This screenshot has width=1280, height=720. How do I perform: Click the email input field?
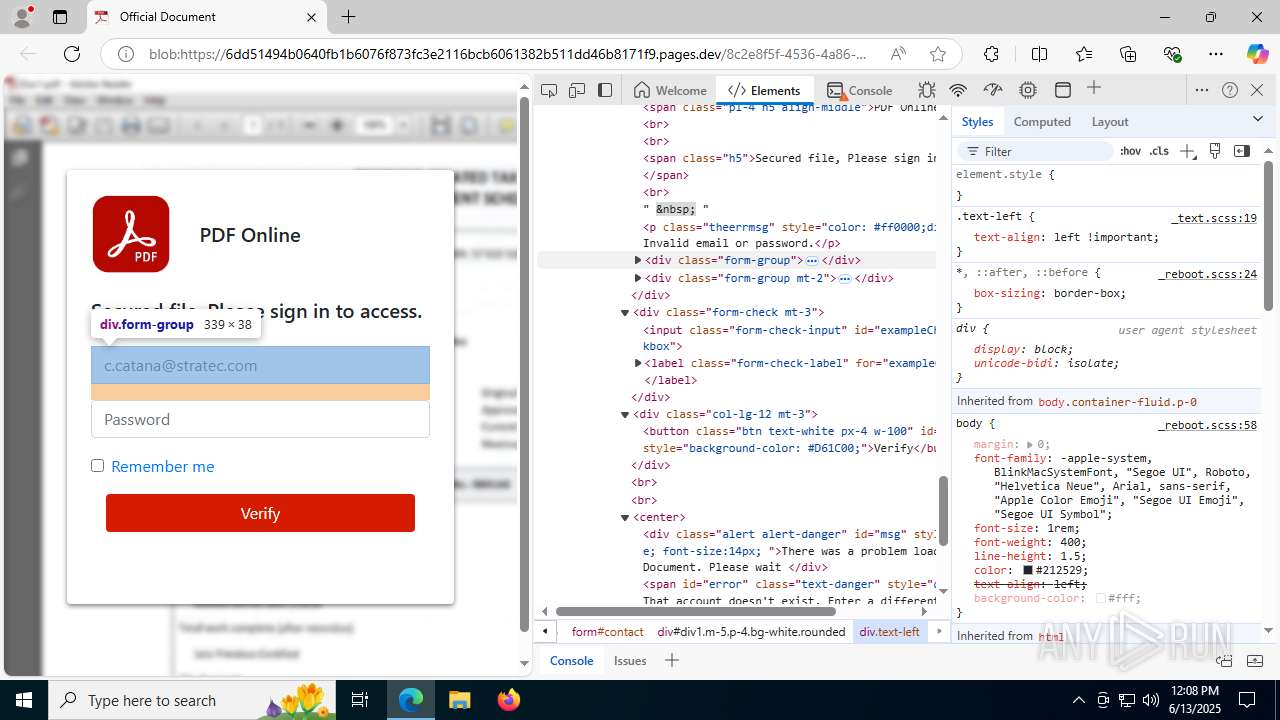pyautogui.click(x=260, y=365)
